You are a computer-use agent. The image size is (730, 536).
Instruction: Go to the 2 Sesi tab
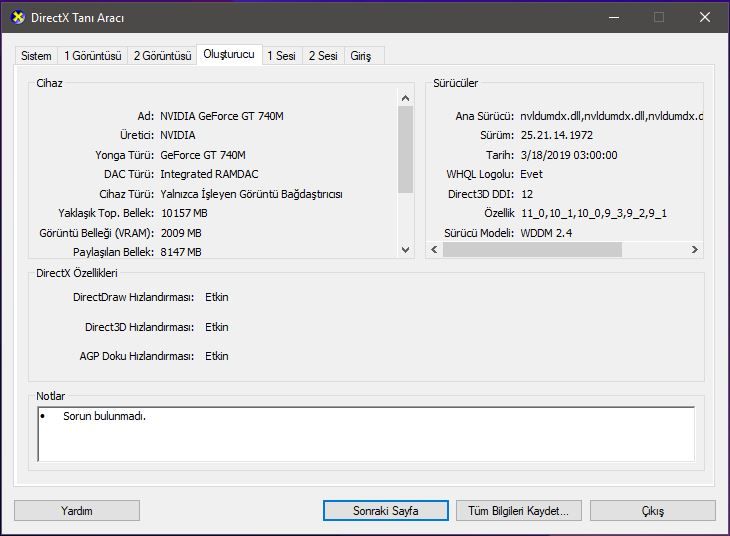pos(323,56)
